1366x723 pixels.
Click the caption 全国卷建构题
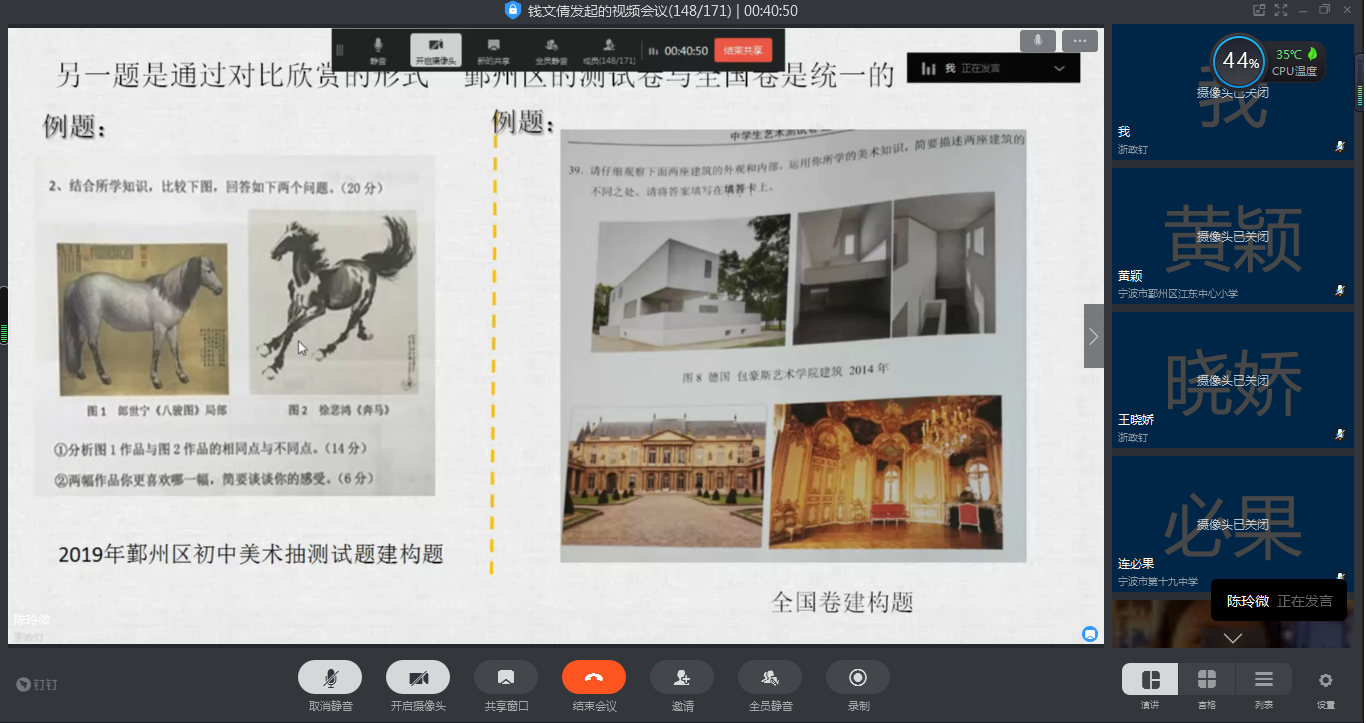(842, 602)
